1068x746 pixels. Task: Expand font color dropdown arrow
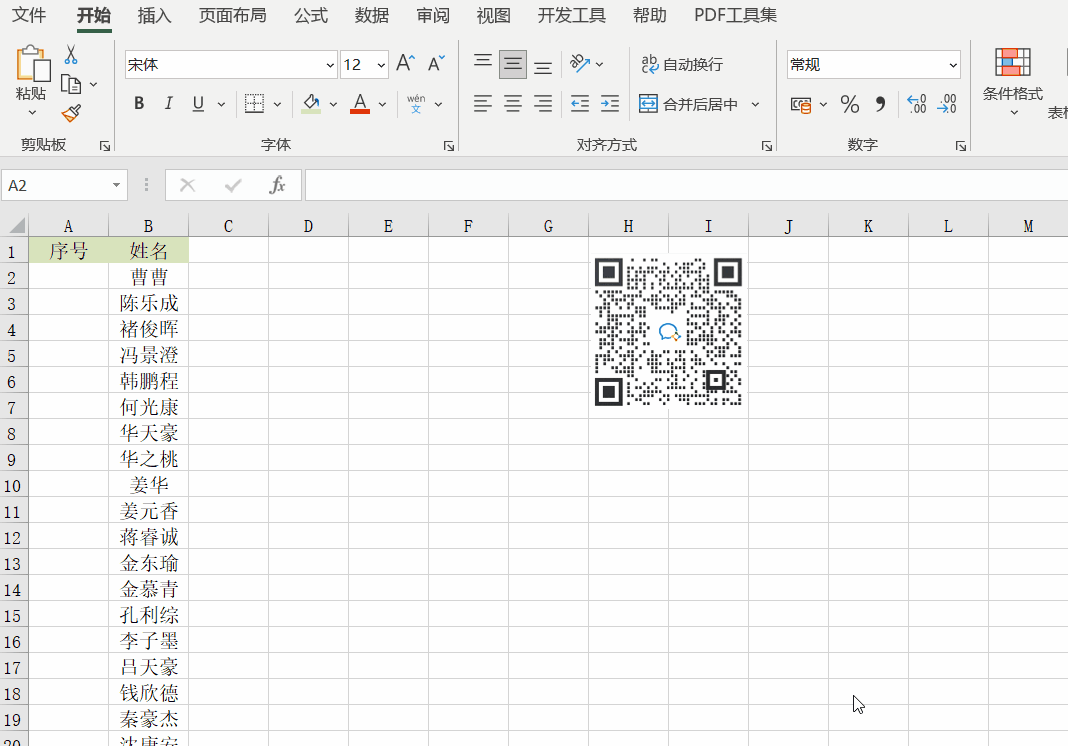[x=382, y=104]
